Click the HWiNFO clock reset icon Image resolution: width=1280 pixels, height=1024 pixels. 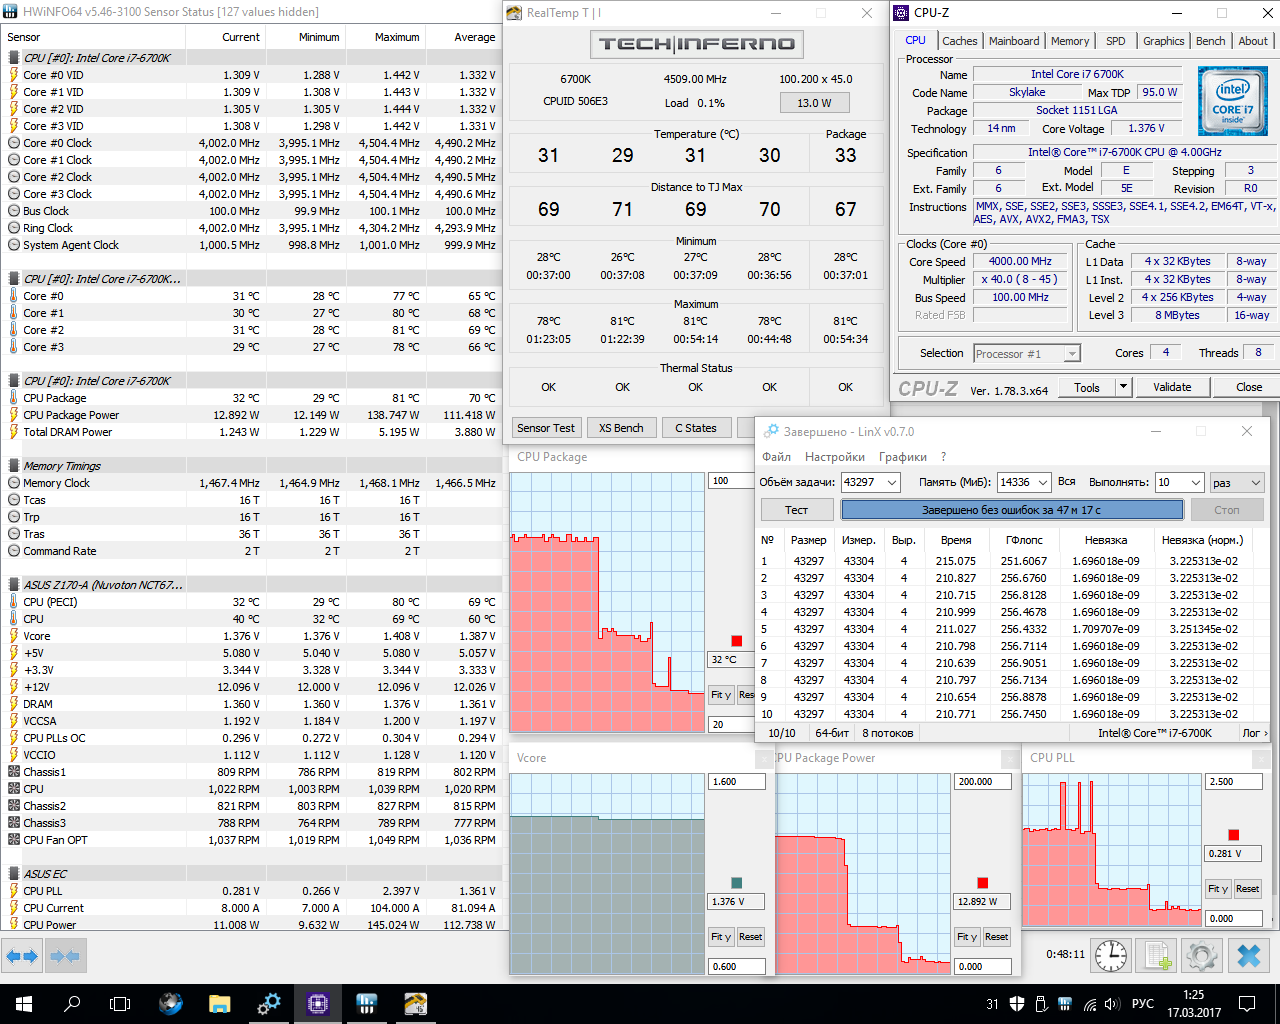(x=1111, y=956)
